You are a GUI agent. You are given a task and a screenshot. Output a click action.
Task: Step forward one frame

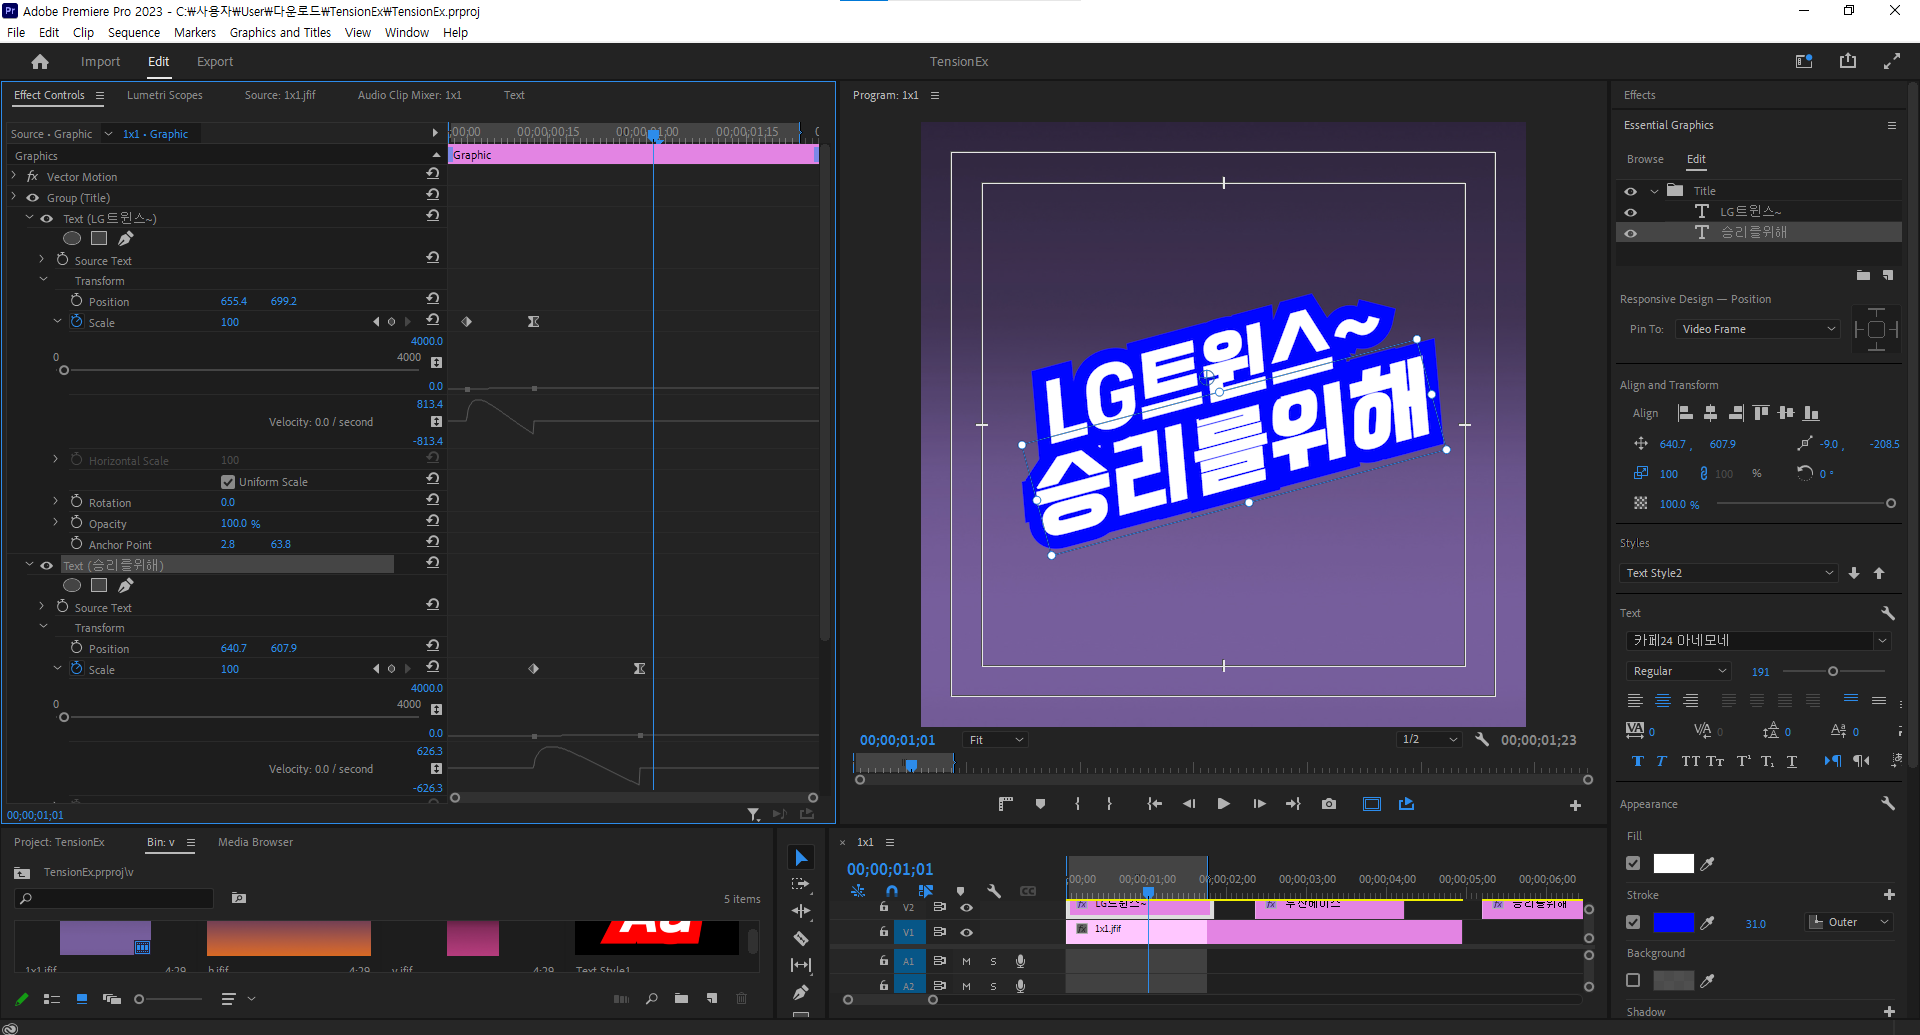coord(1259,804)
